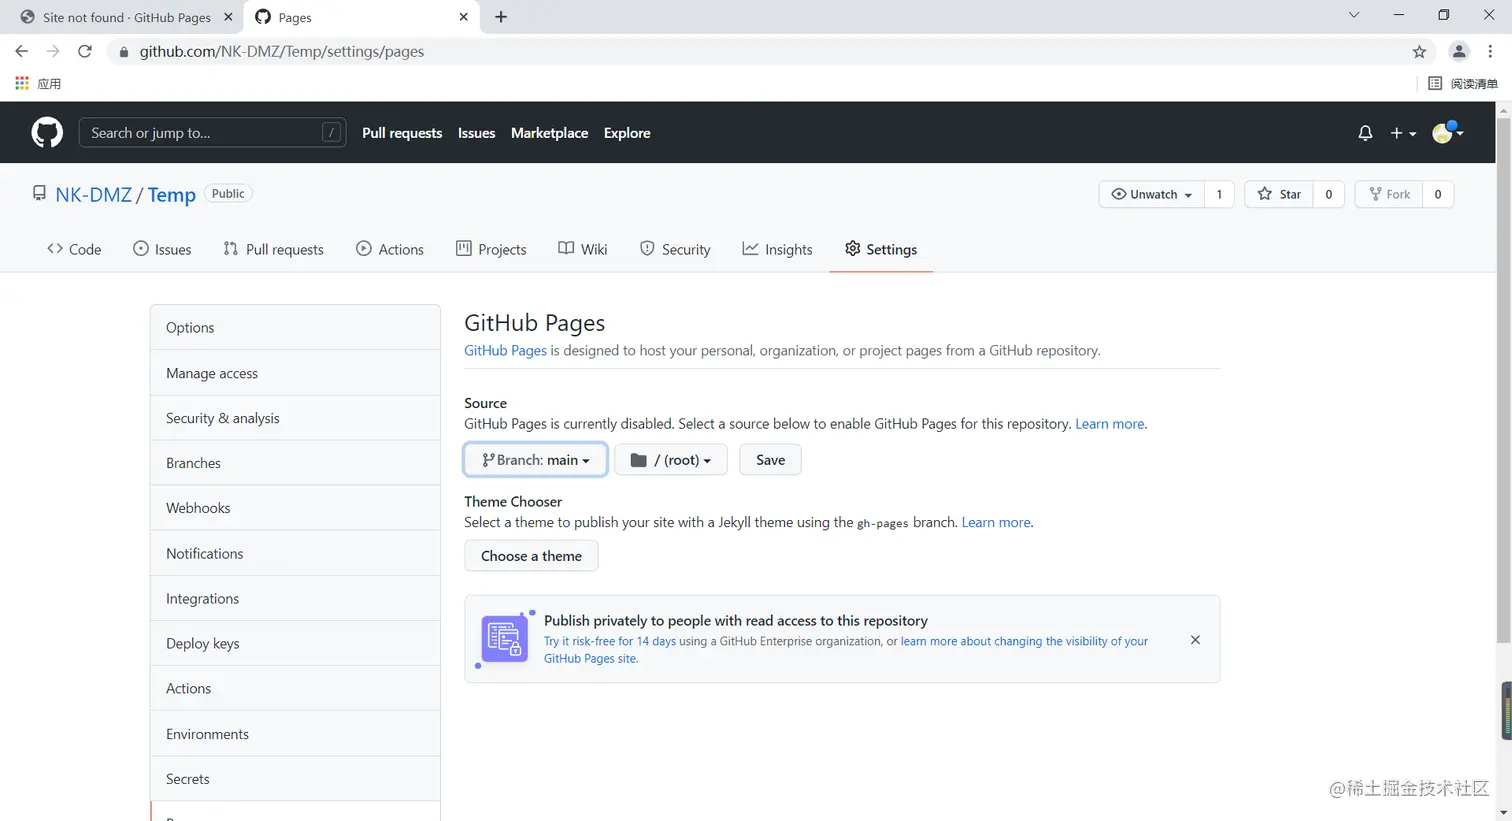Open 'Learn more' link in Theme Chooser section
The width and height of the screenshot is (1512, 821).
[x=996, y=523]
